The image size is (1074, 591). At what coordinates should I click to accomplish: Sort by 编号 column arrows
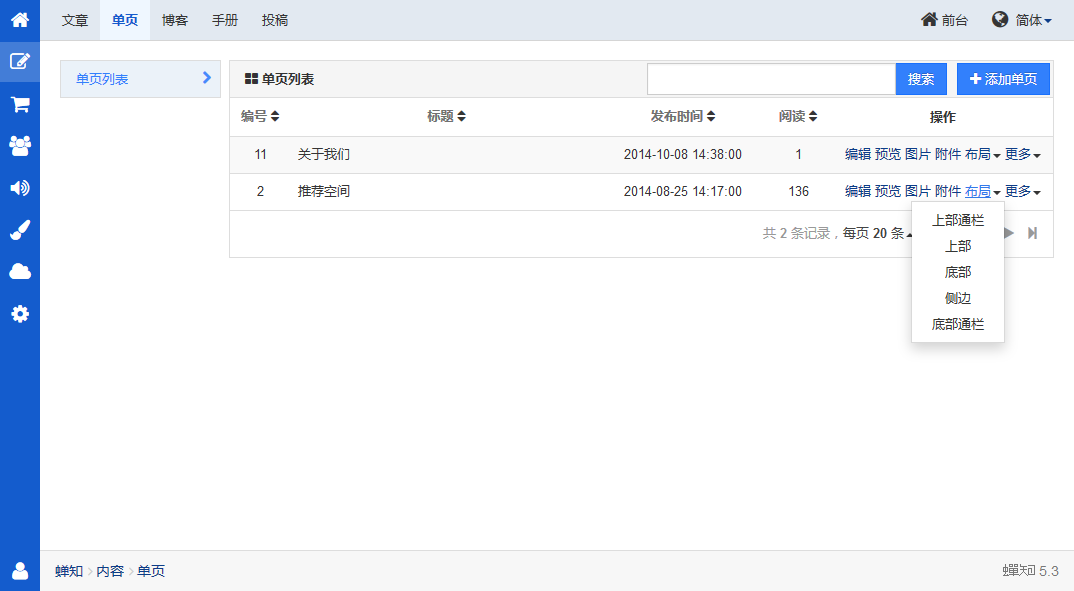pos(275,116)
